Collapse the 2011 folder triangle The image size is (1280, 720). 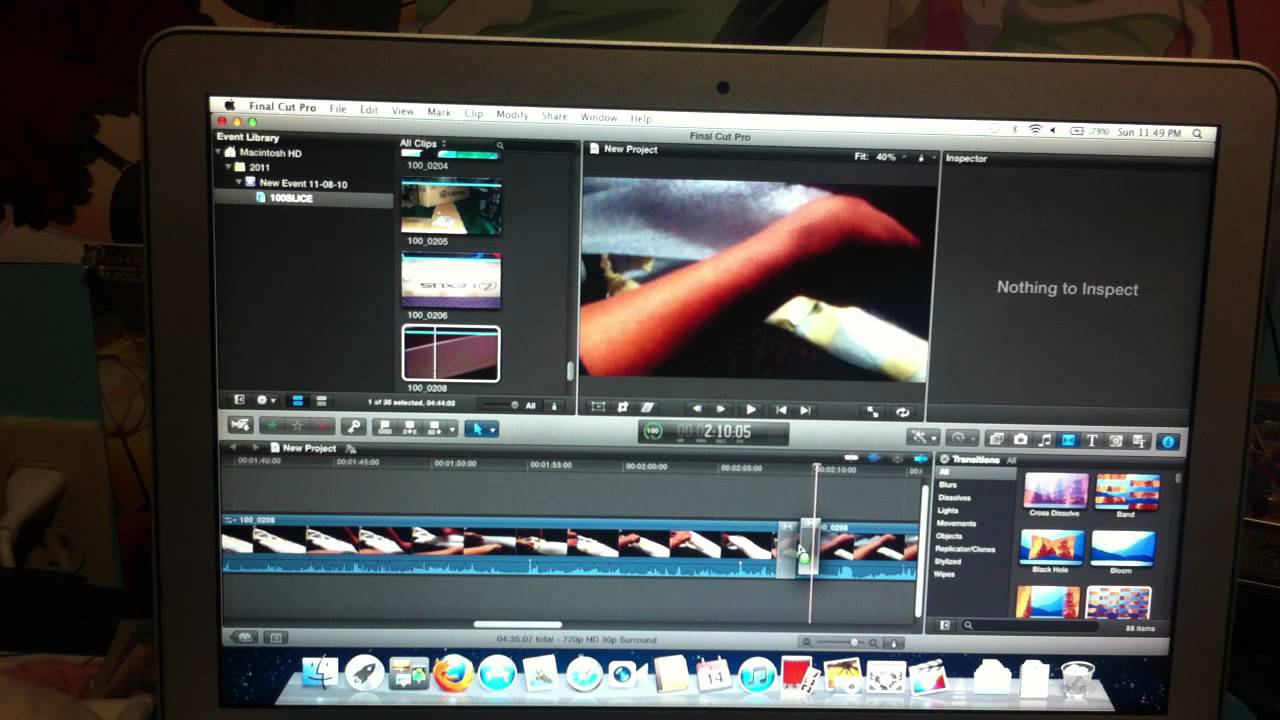pos(228,167)
